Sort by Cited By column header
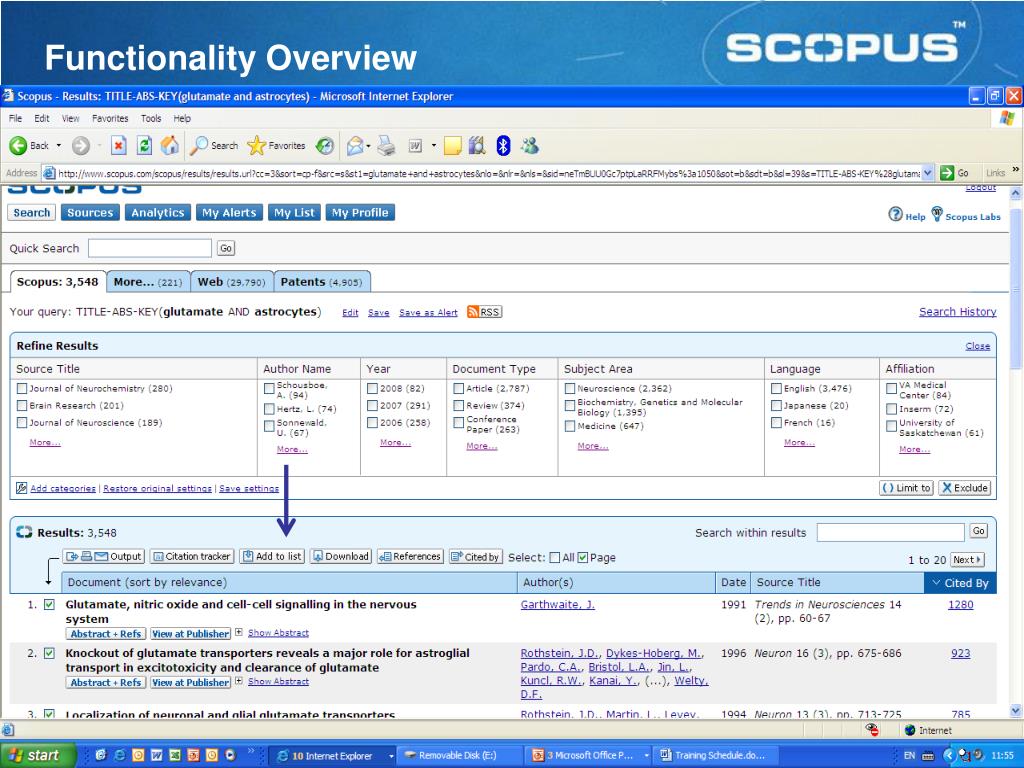Image resolution: width=1024 pixels, height=768 pixels. pos(960,583)
